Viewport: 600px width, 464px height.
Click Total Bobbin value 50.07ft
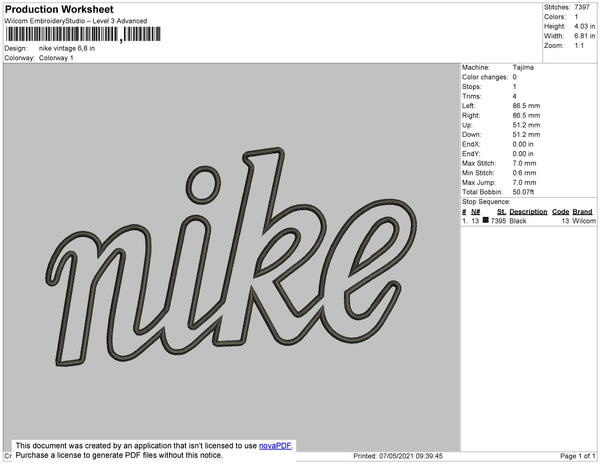pyautogui.click(x=523, y=192)
